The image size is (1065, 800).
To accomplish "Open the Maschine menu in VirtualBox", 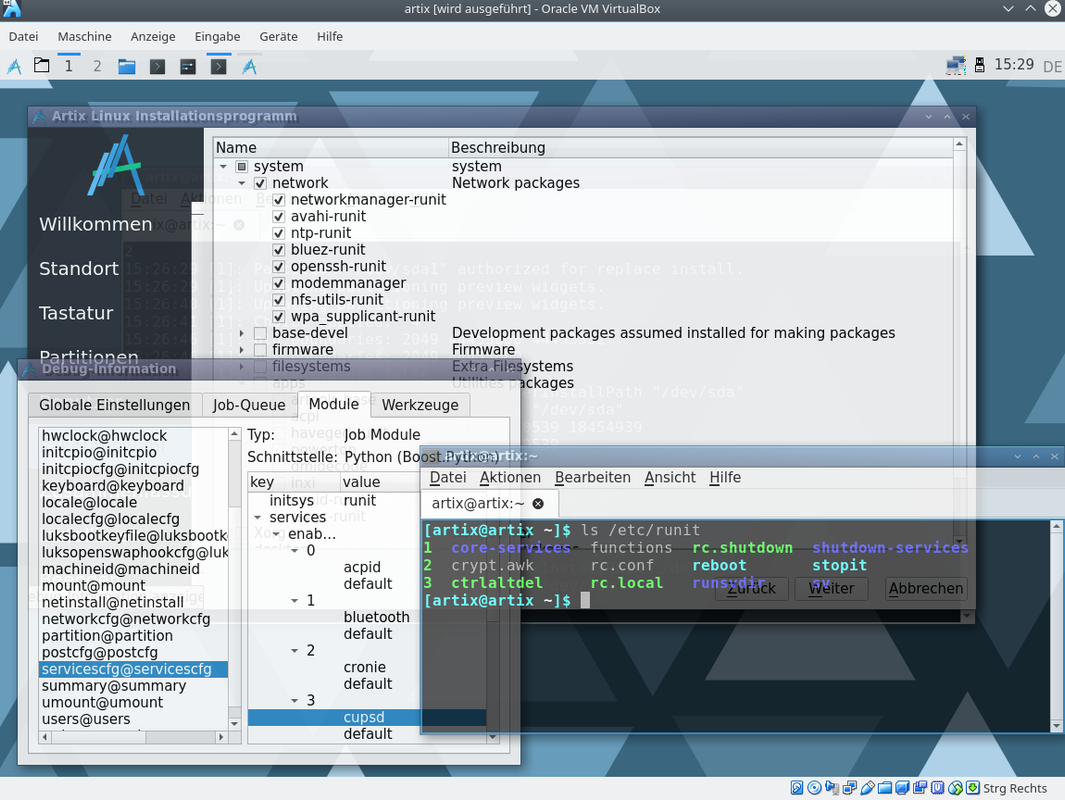I will pos(84,37).
